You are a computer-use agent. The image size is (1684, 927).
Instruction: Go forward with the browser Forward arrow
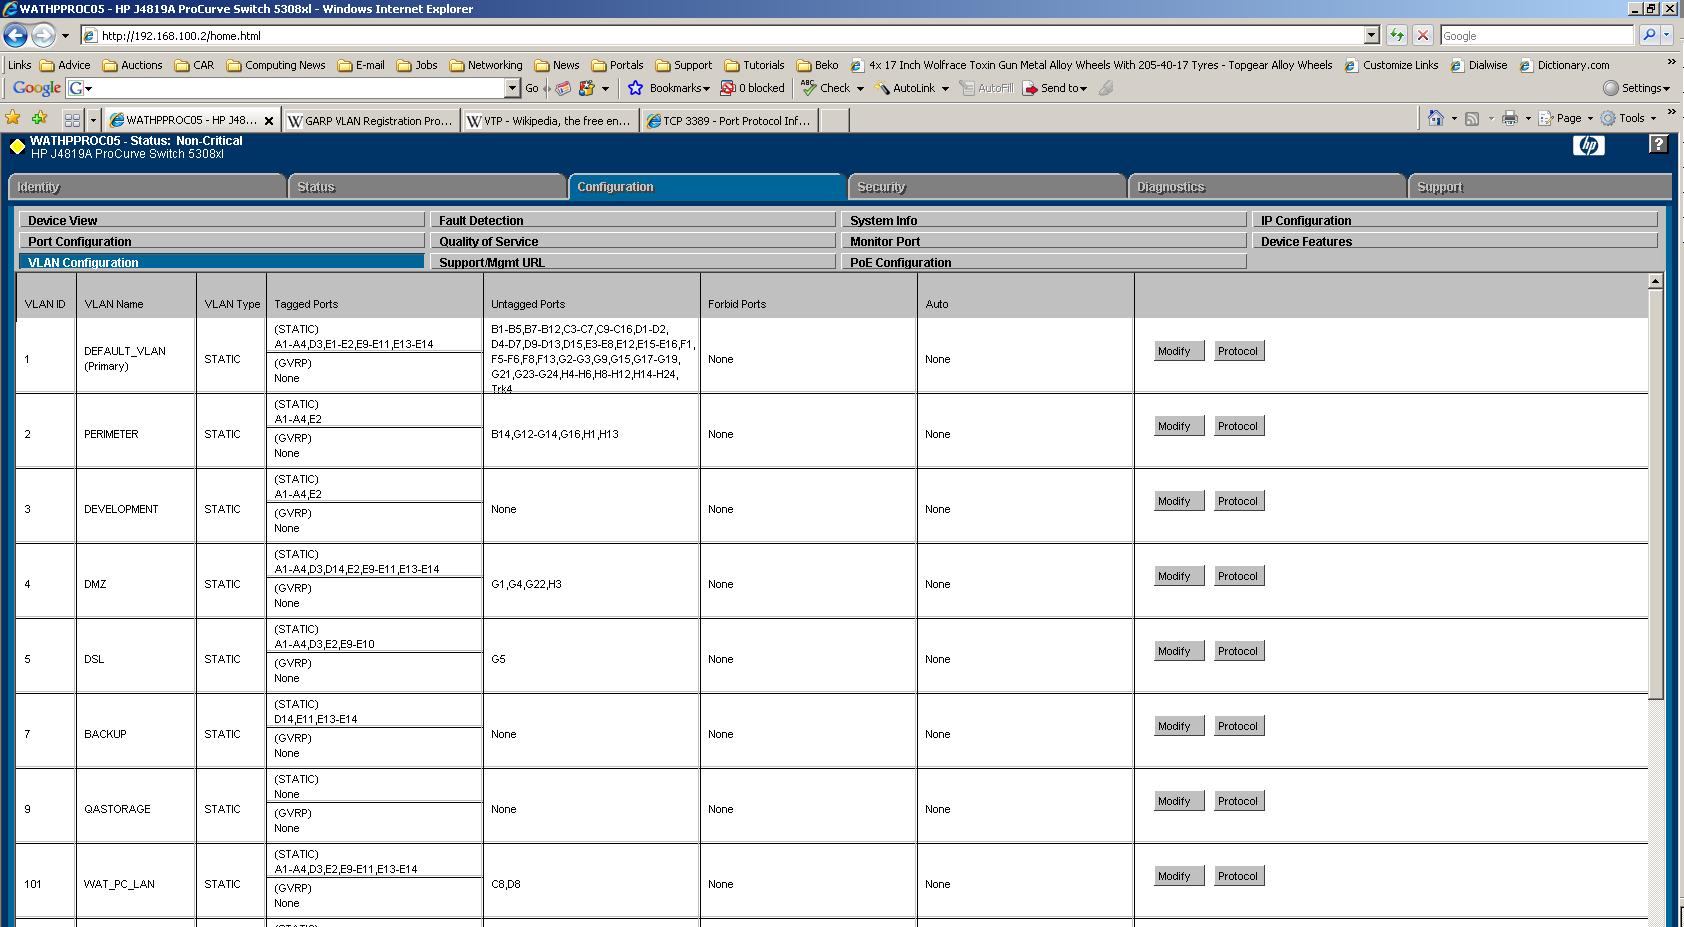click(x=43, y=35)
